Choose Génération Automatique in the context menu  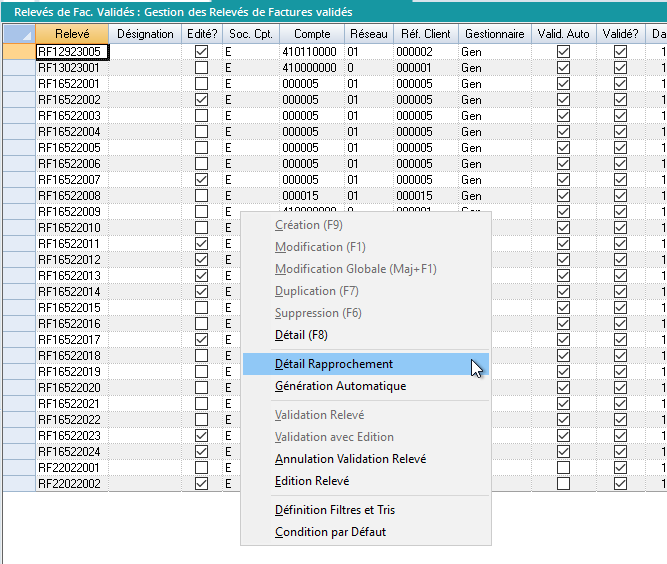340,386
